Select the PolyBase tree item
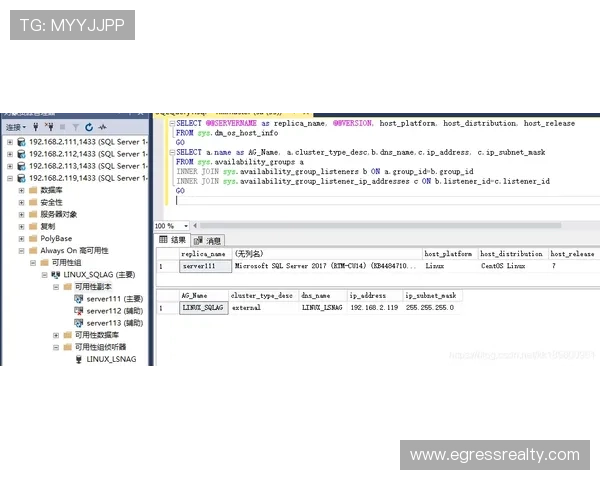The height and width of the screenshot is (480, 600). pos(56,238)
